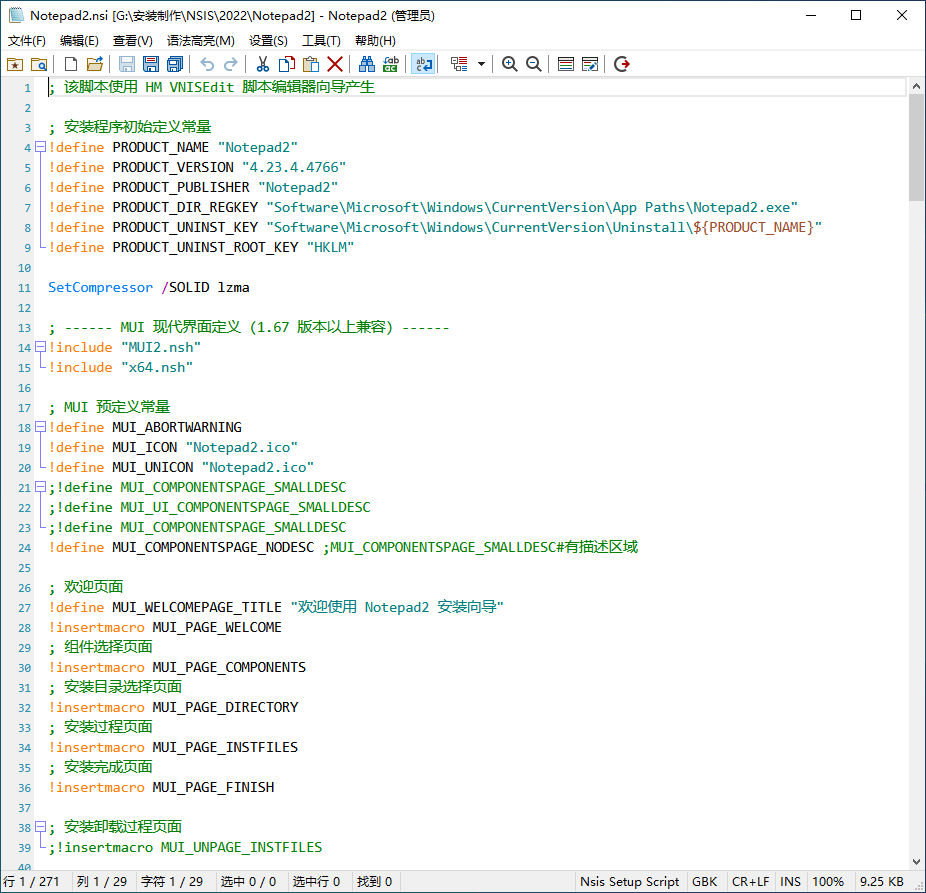
Task: Click the Replace toolbar icon
Action: 388,64
